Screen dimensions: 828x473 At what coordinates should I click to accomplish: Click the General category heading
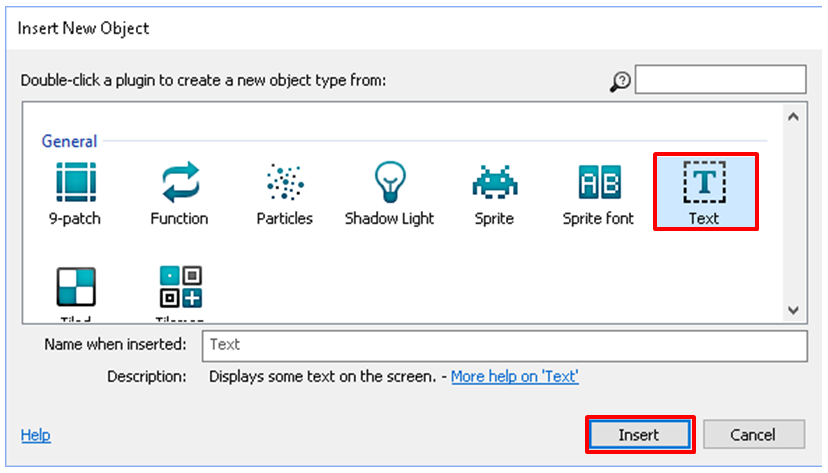click(69, 142)
